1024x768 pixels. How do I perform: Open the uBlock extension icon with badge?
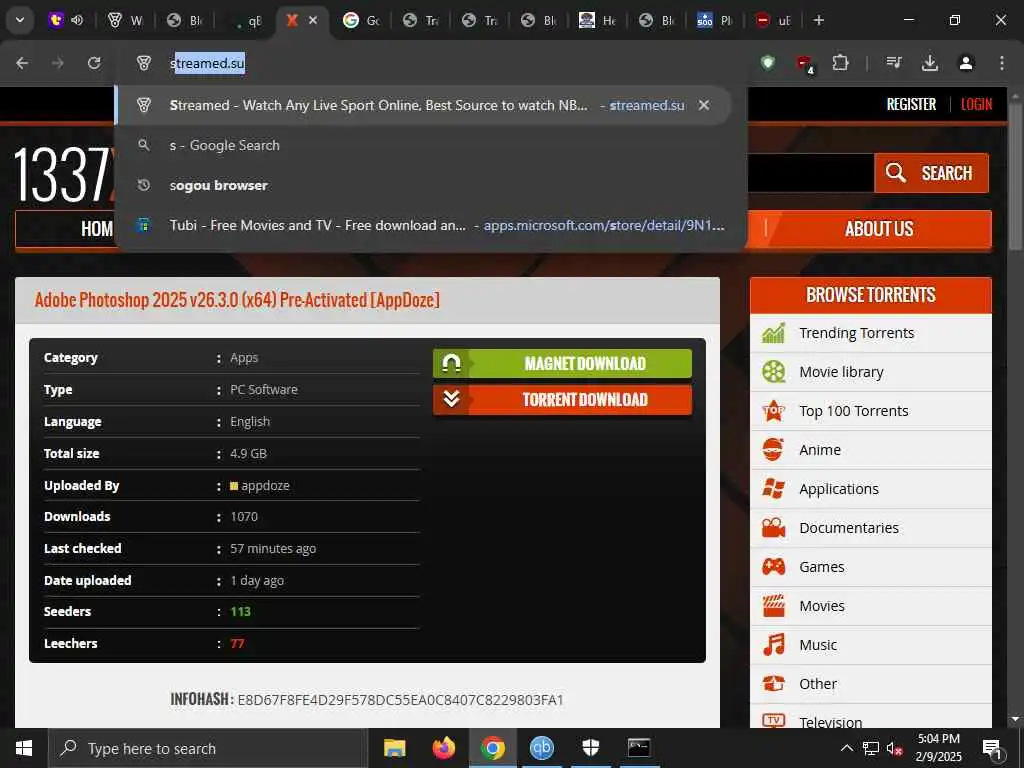pos(804,63)
